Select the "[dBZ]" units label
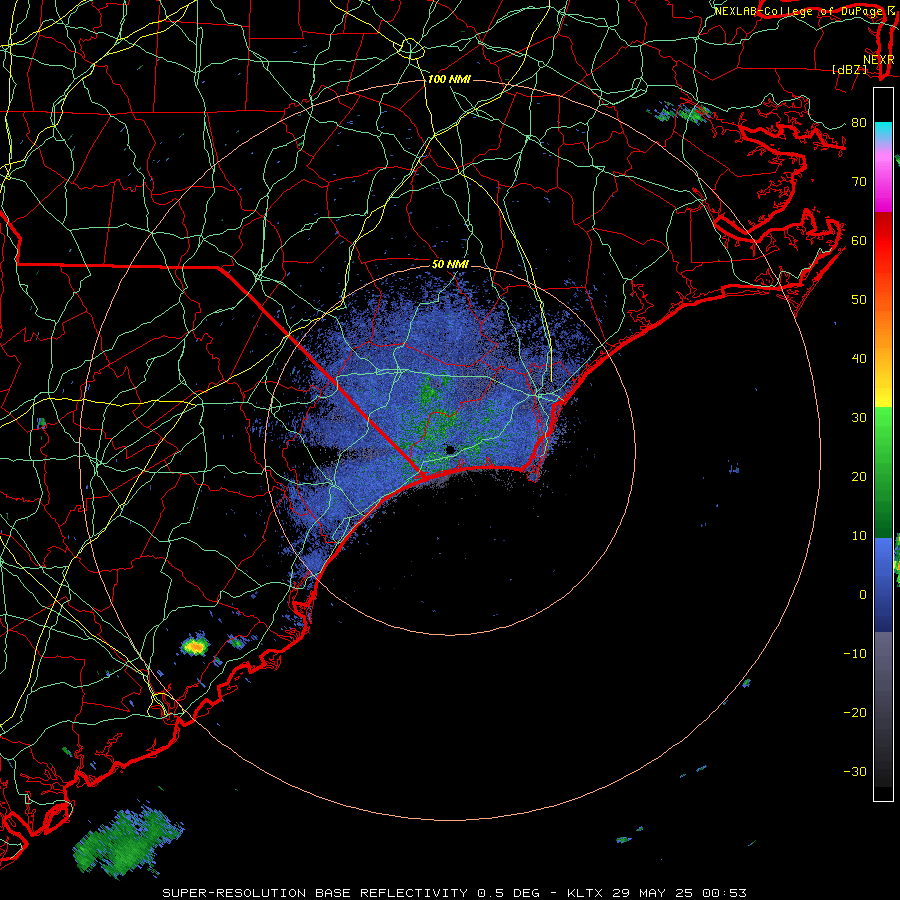The width and height of the screenshot is (900, 900). tap(849, 69)
